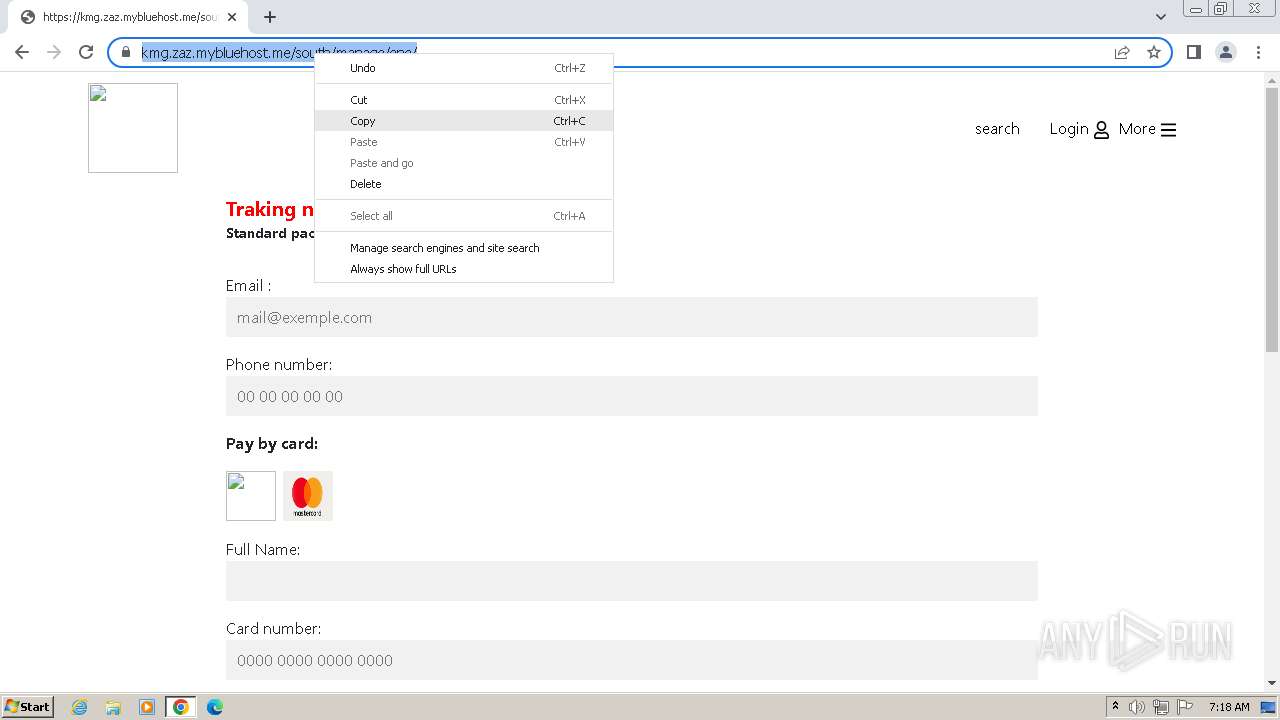Click the scrollbar down arrow
This screenshot has height=720, width=1280.
click(1272, 683)
